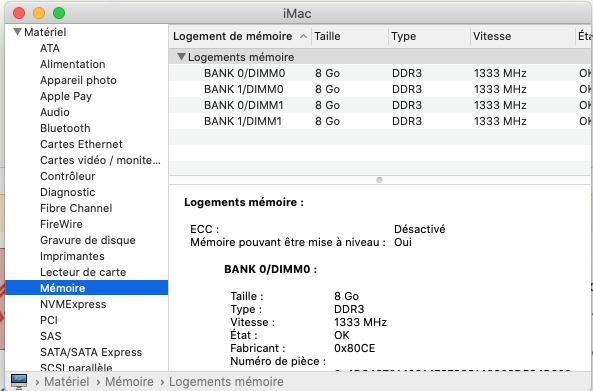The image size is (593, 391).
Task: Select ATA in the sidebar
Action: click(x=50, y=48)
